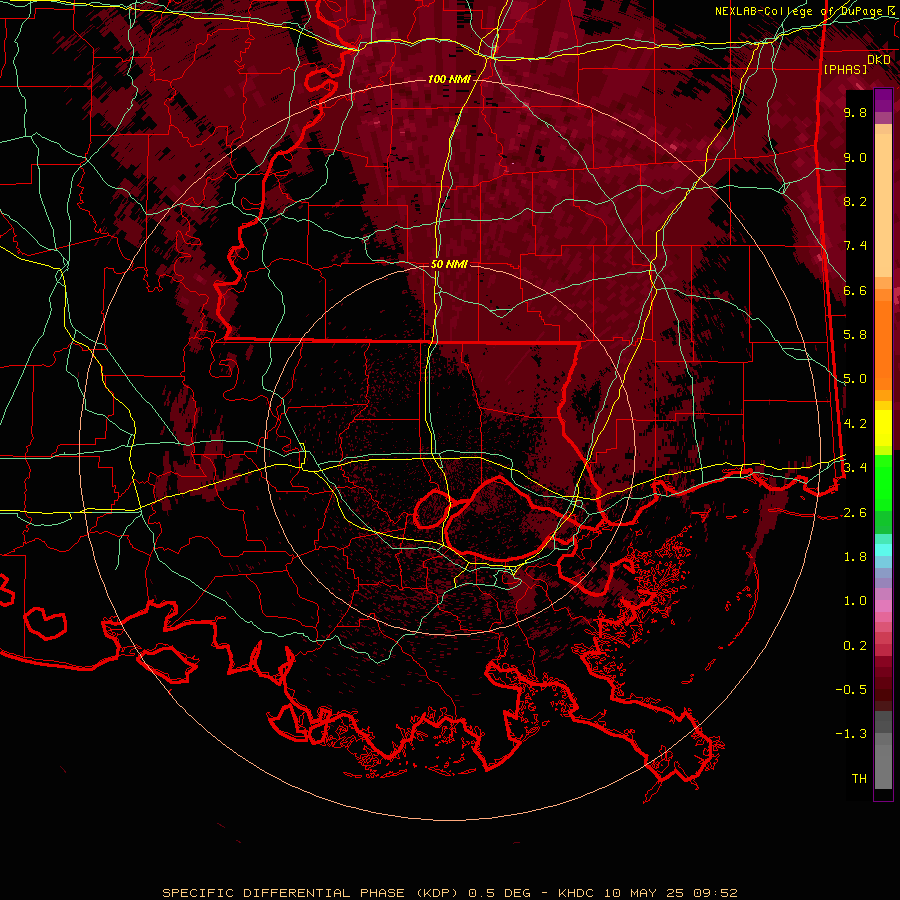
Task: Pick the cyan segment of the color bar
Action: click(x=883, y=550)
